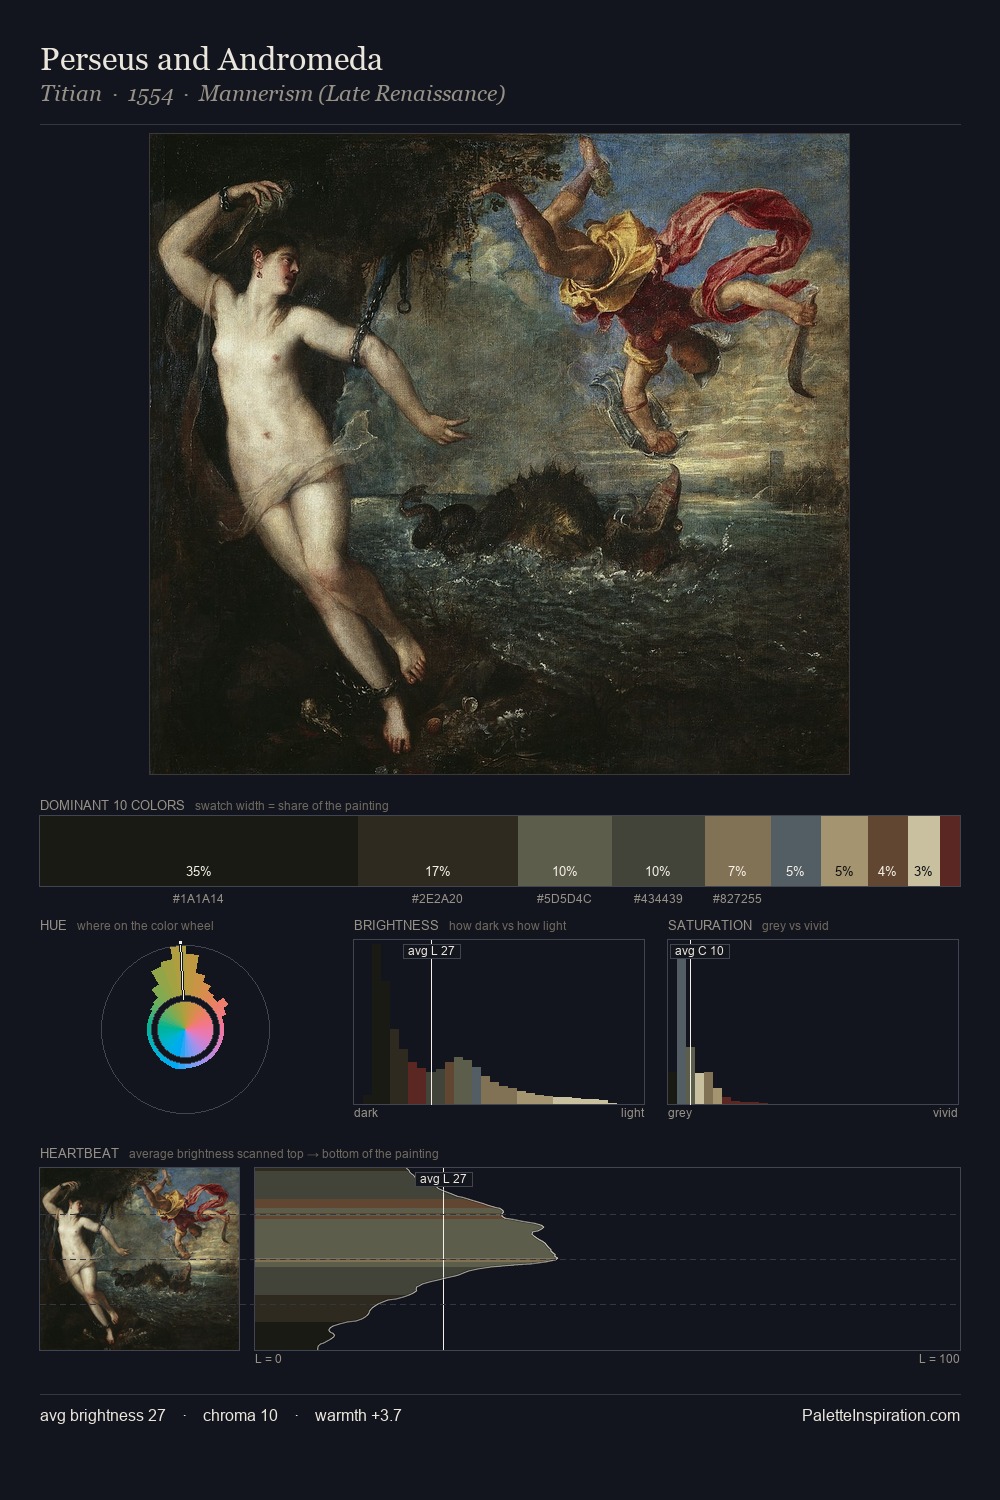The height and width of the screenshot is (1500, 1000).
Task: Select the narrow dark red swatch
Action: point(950,851)
